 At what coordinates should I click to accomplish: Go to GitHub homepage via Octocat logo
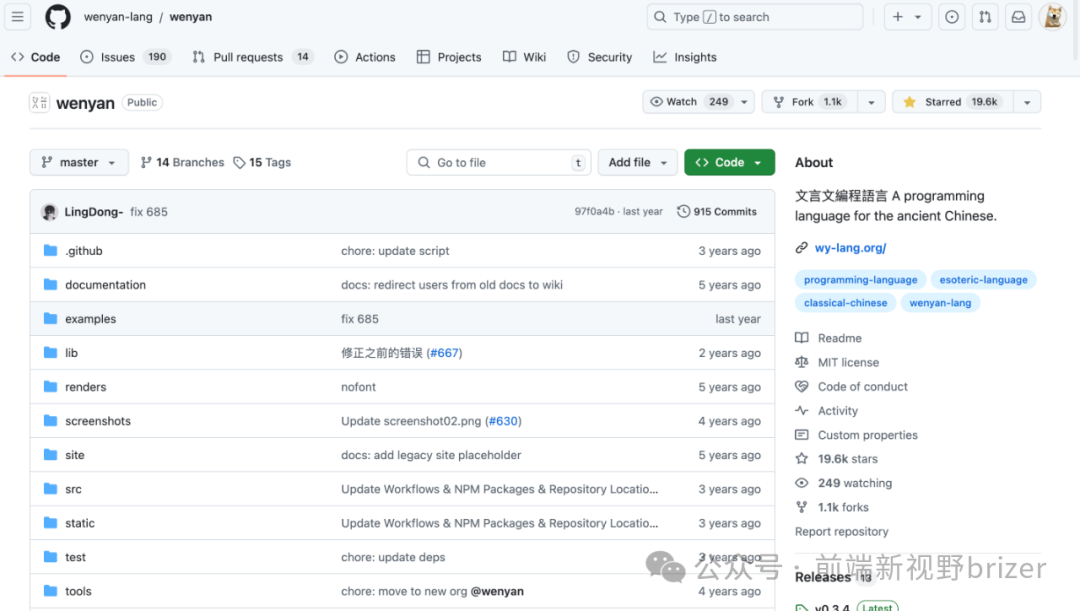pyautogui.click(x=58, y=17)
